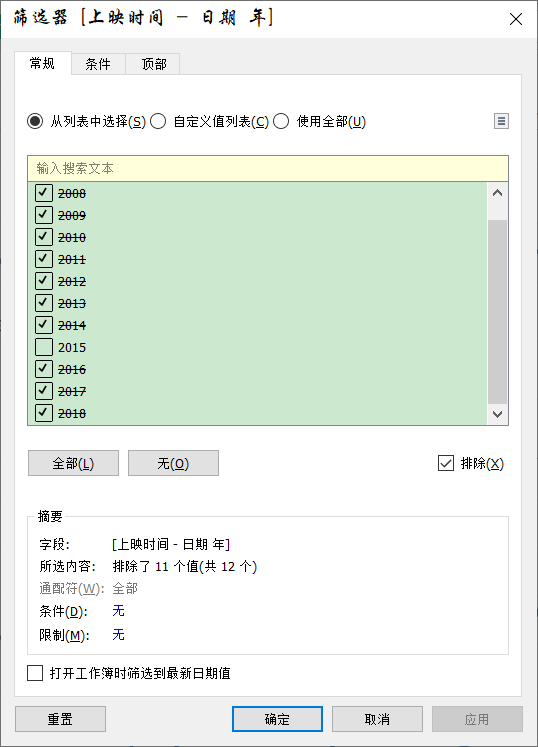Close the filter dialog window

516,19
